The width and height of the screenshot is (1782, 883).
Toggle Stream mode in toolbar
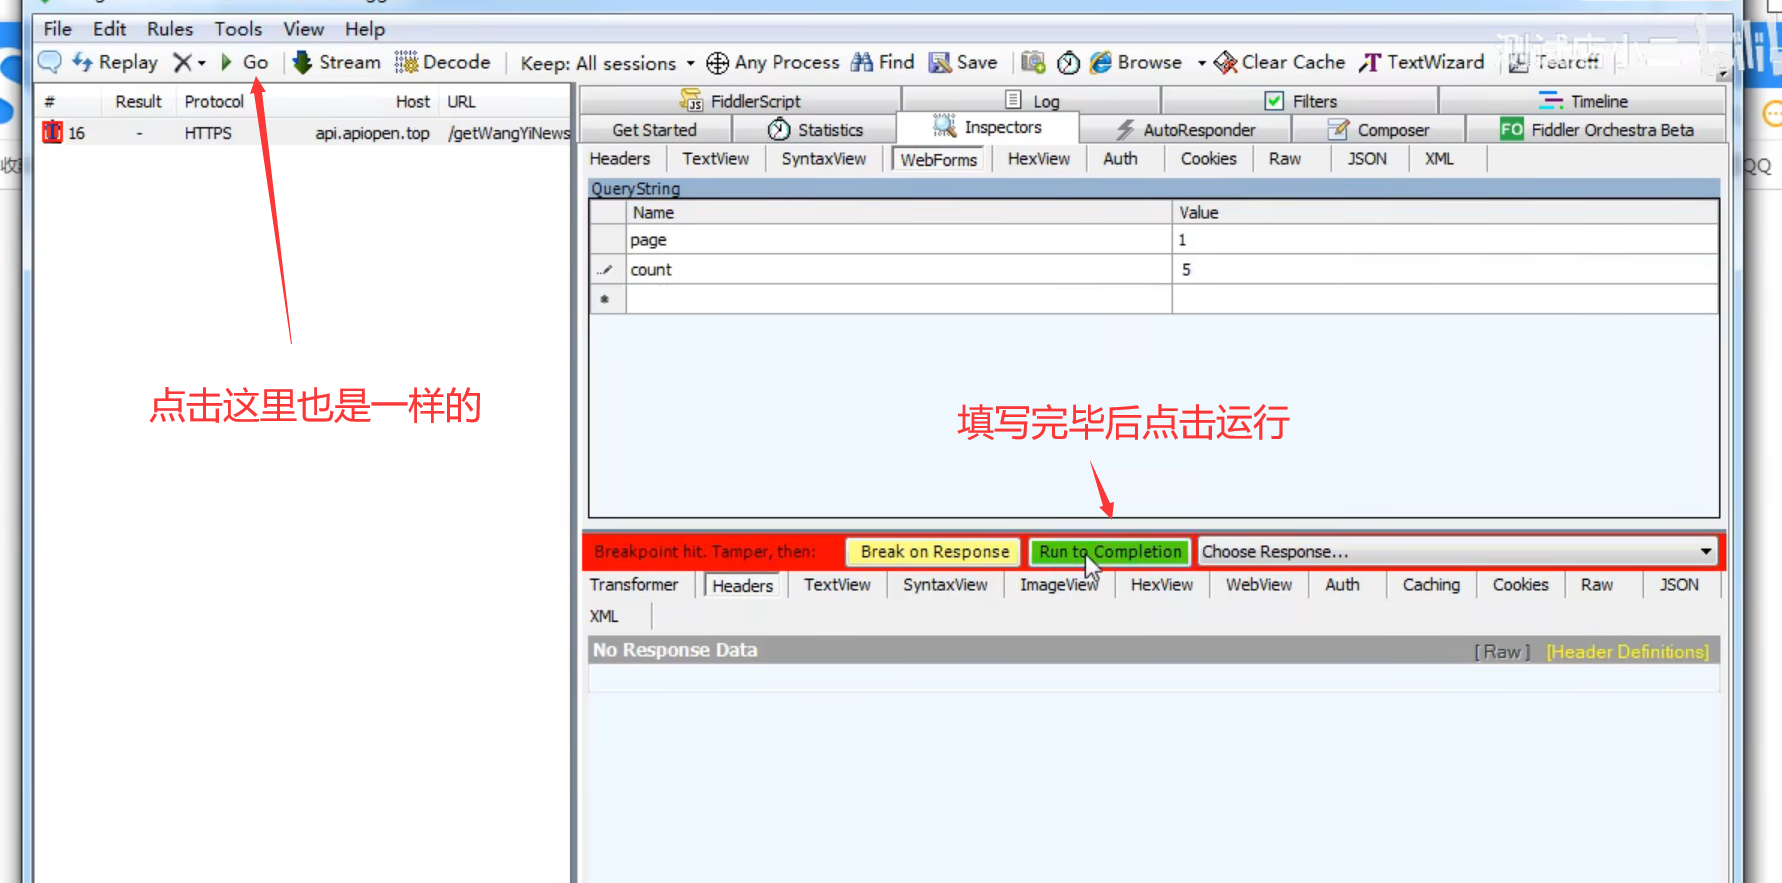[336, 62]
